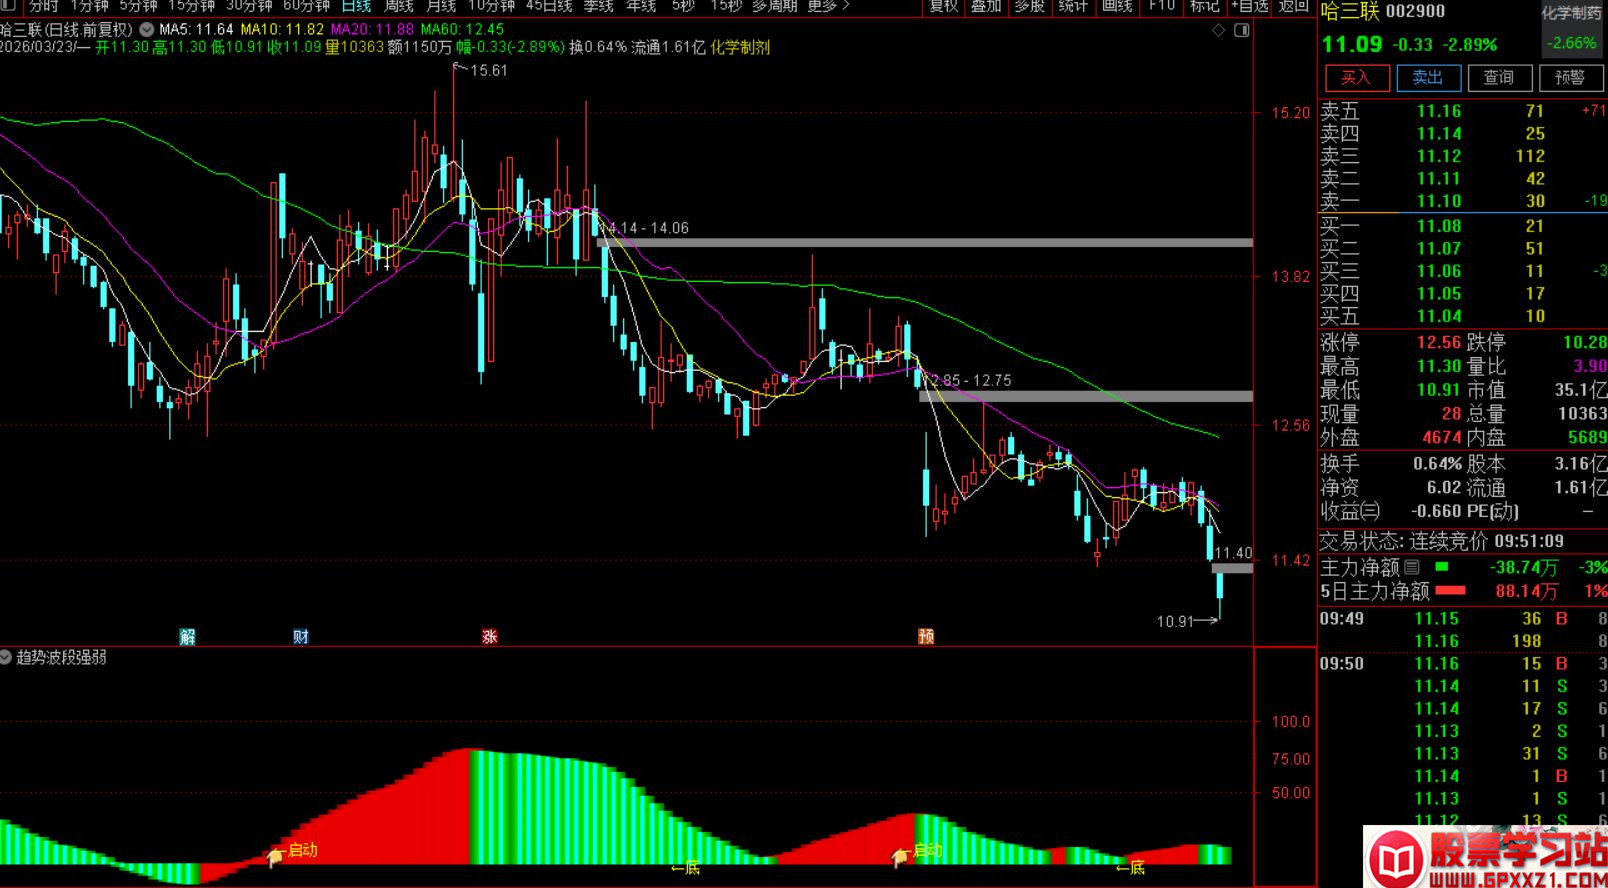
Task: Click the 涨停 12.56 value
Action: (x=1439, y=342)
